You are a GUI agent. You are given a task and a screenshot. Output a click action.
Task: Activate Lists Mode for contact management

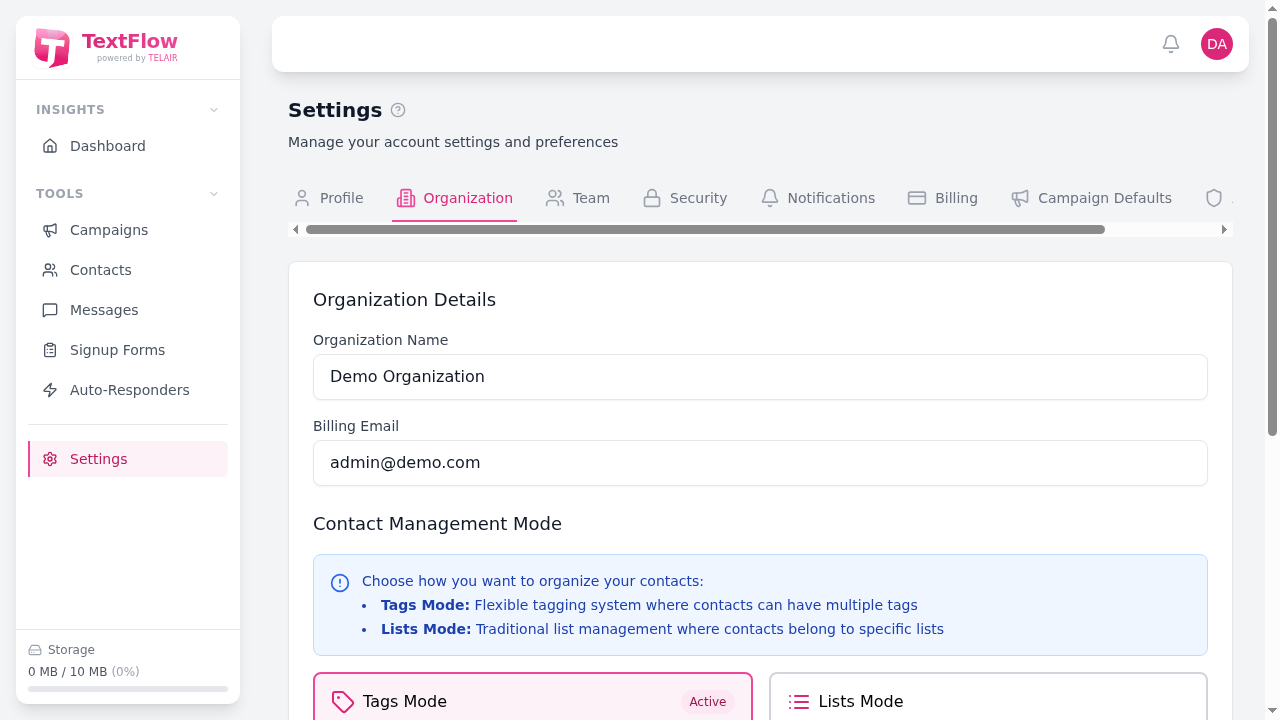pos(987,700)
